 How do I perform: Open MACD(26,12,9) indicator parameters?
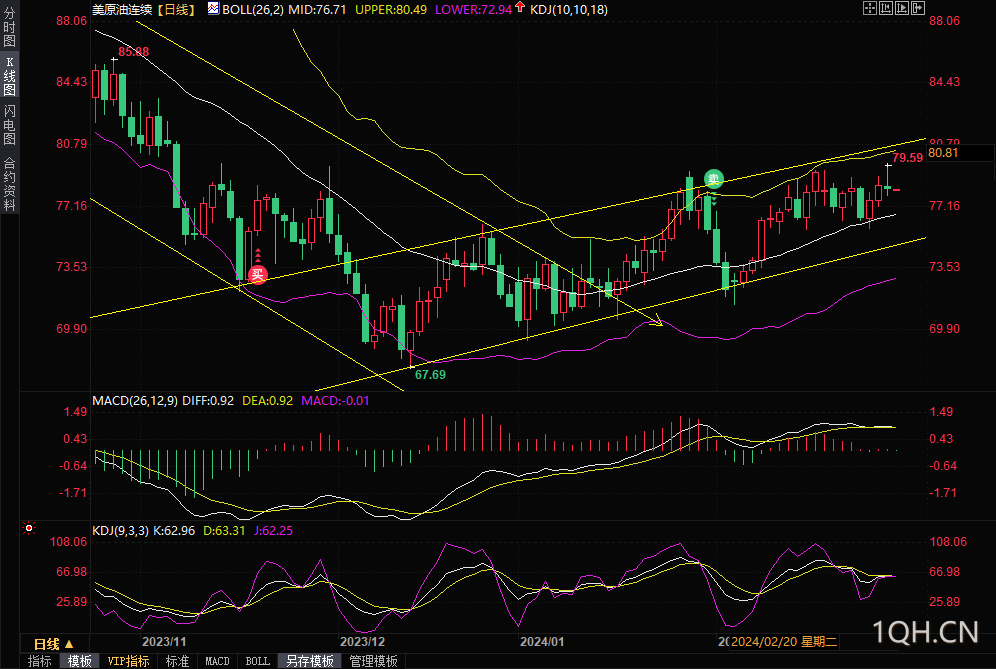tap(135, 401)
